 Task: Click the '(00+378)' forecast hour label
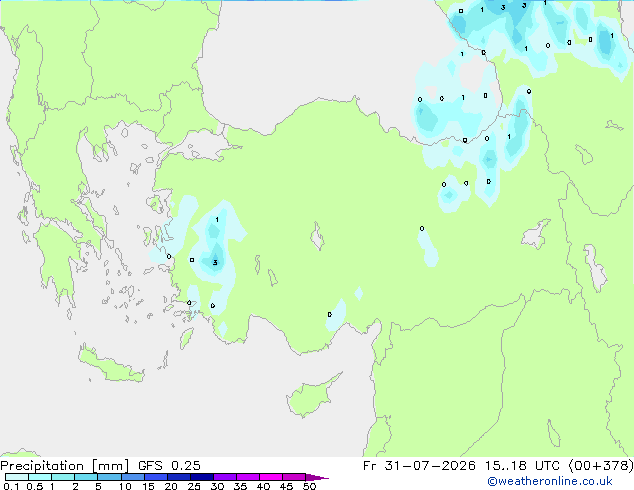pyautogui.click(x=601, y=466)
